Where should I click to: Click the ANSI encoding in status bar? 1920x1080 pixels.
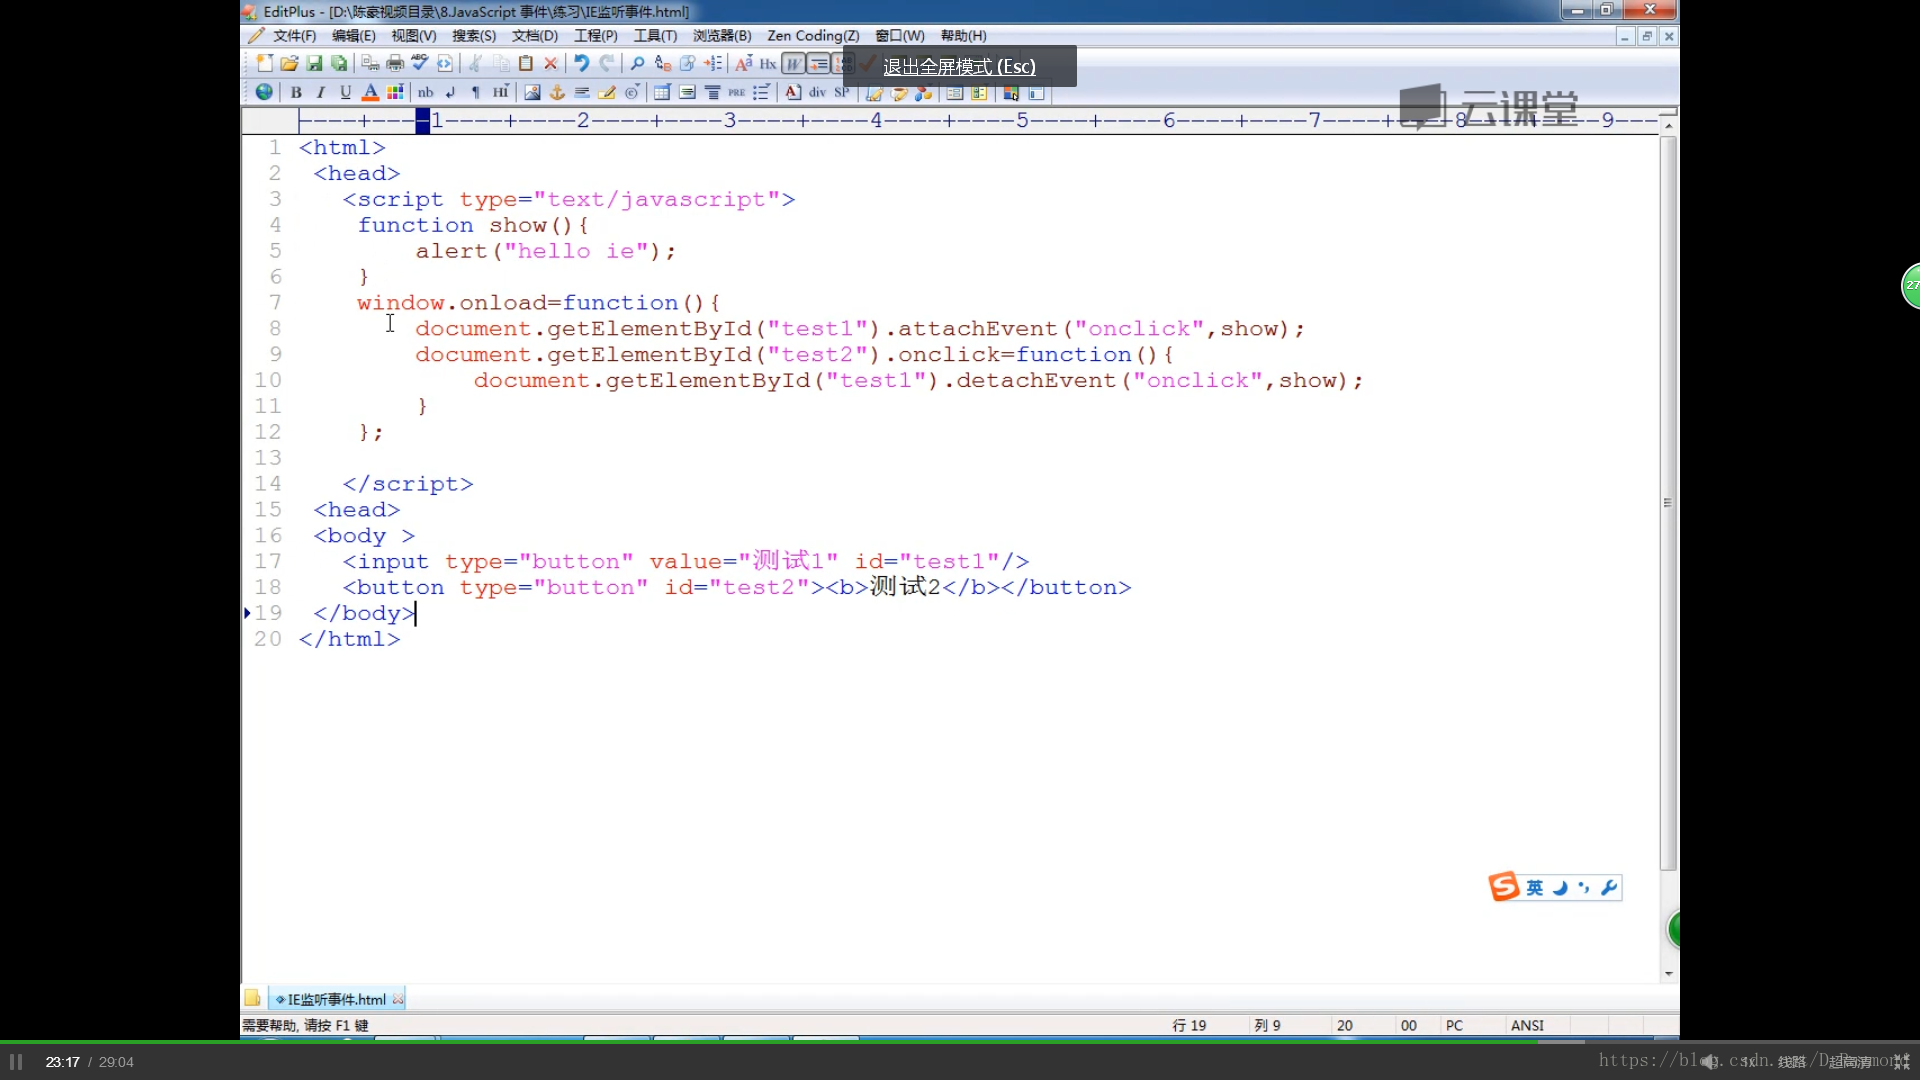point(1527,1025)
